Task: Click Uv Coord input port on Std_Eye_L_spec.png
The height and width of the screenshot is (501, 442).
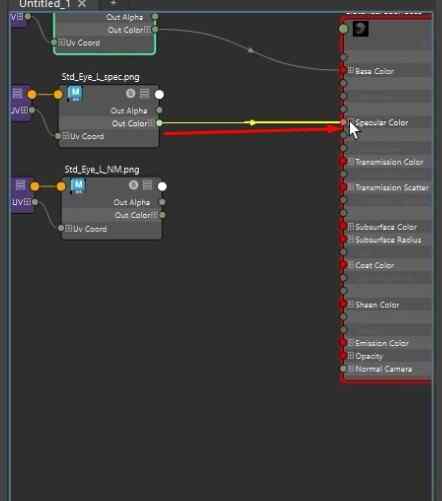Action: click(58, 136)
